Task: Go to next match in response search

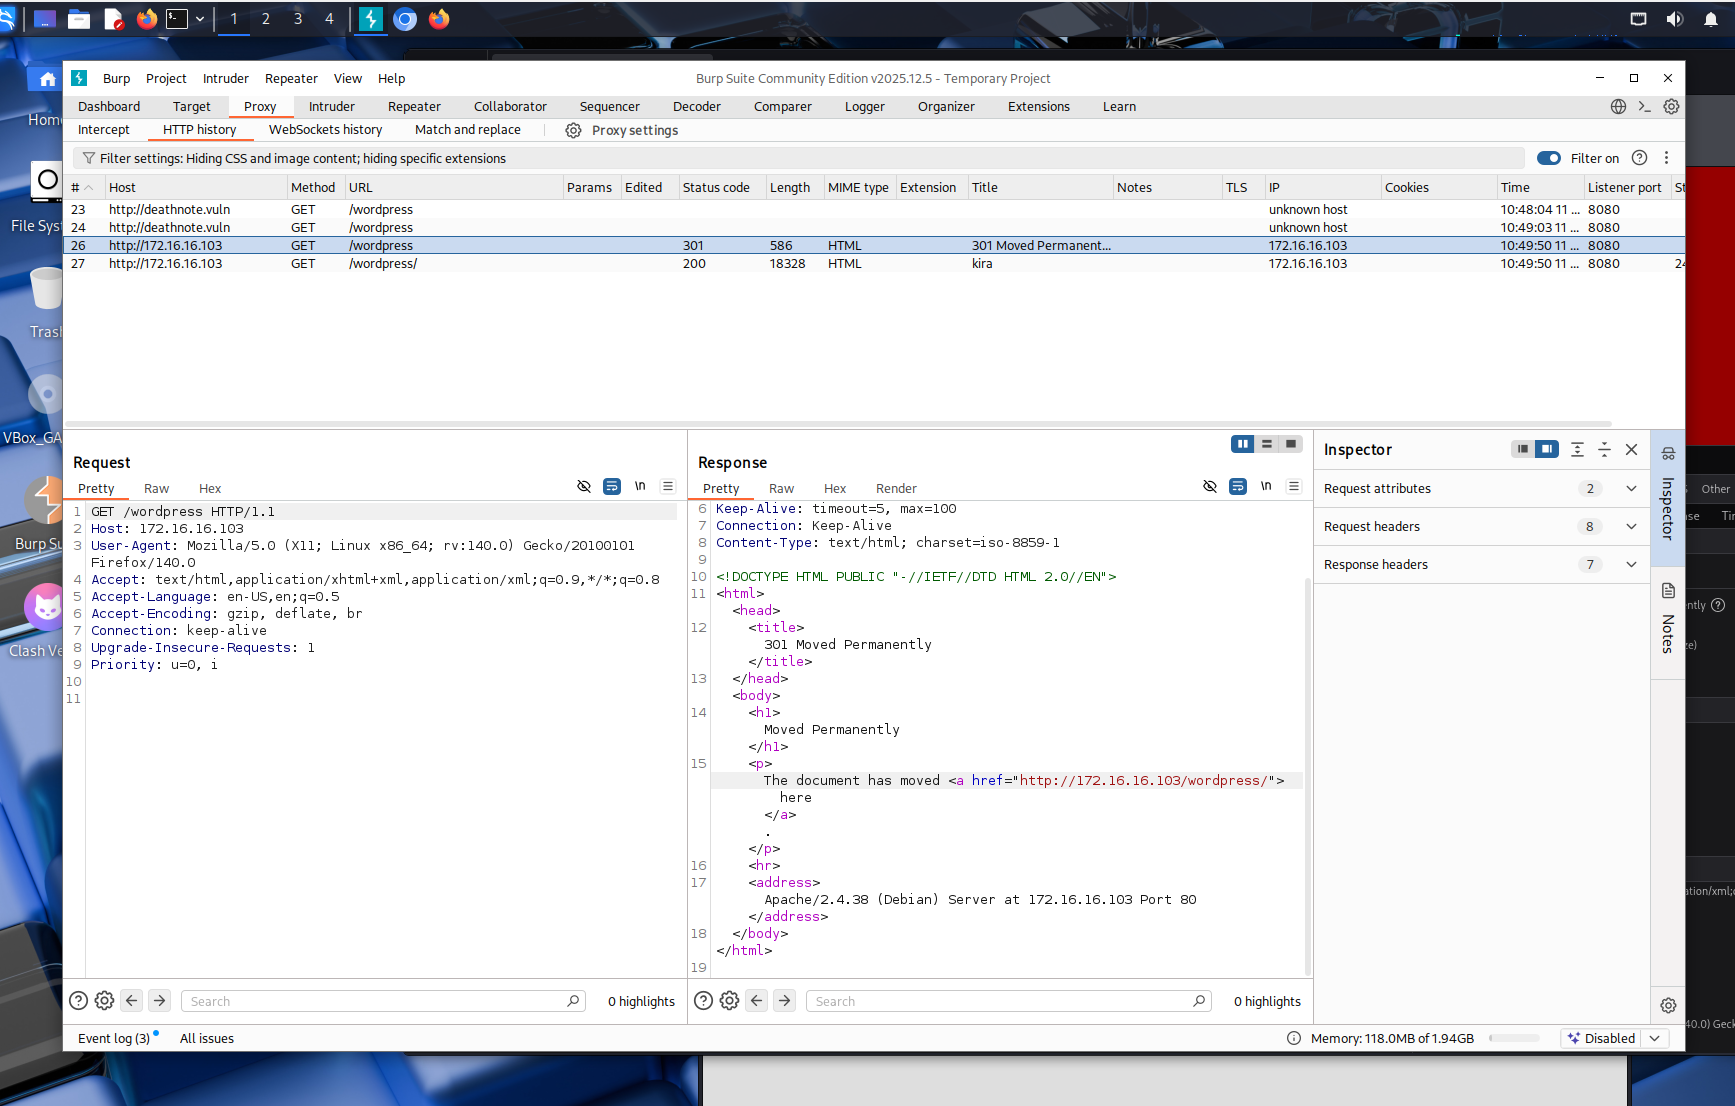Action: [x=785, y=1001]
